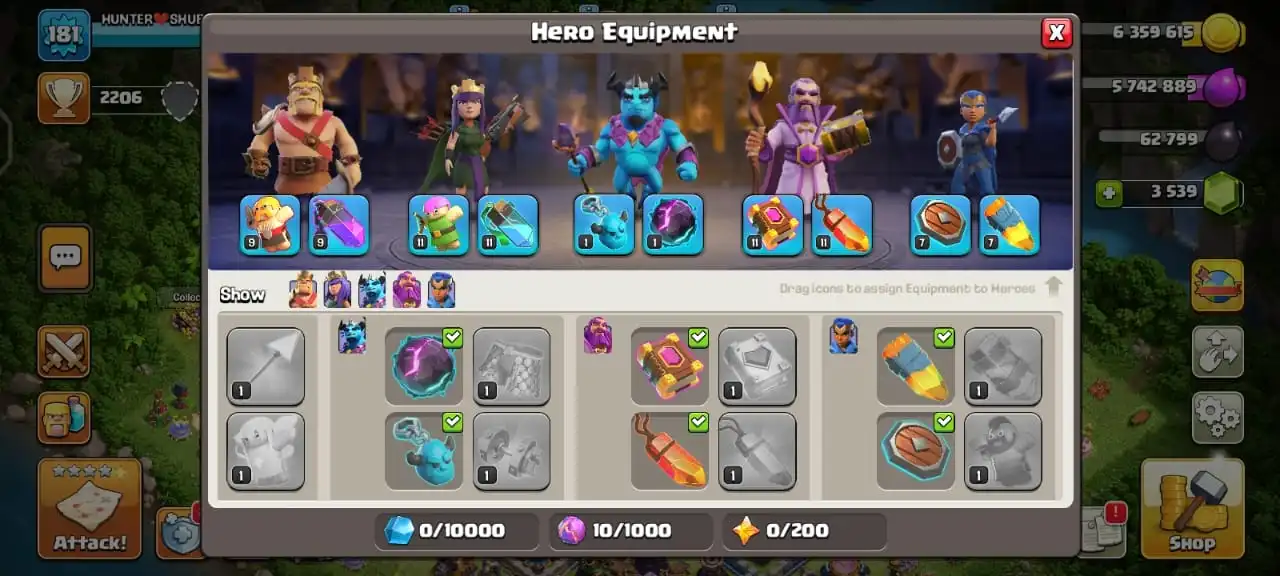Open the Shop
The width and height of the screenshot is (1280, 576).
[x=1192, y=508]
